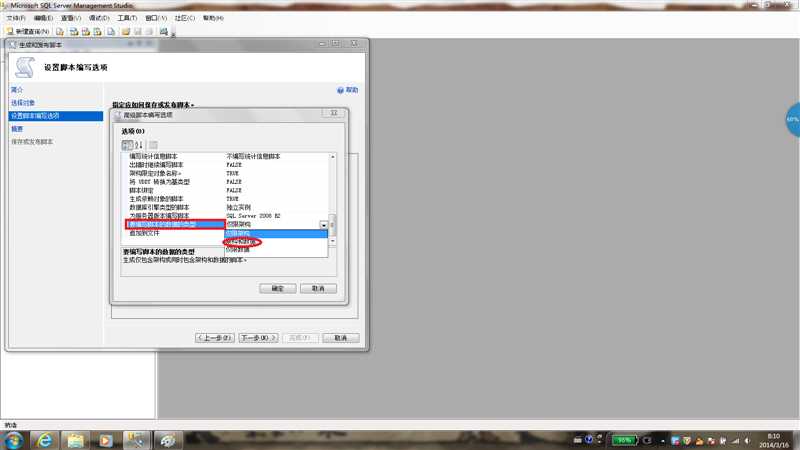Open Internet Explorer from taskbar
The image size is (800, 450).
(44, 440)
